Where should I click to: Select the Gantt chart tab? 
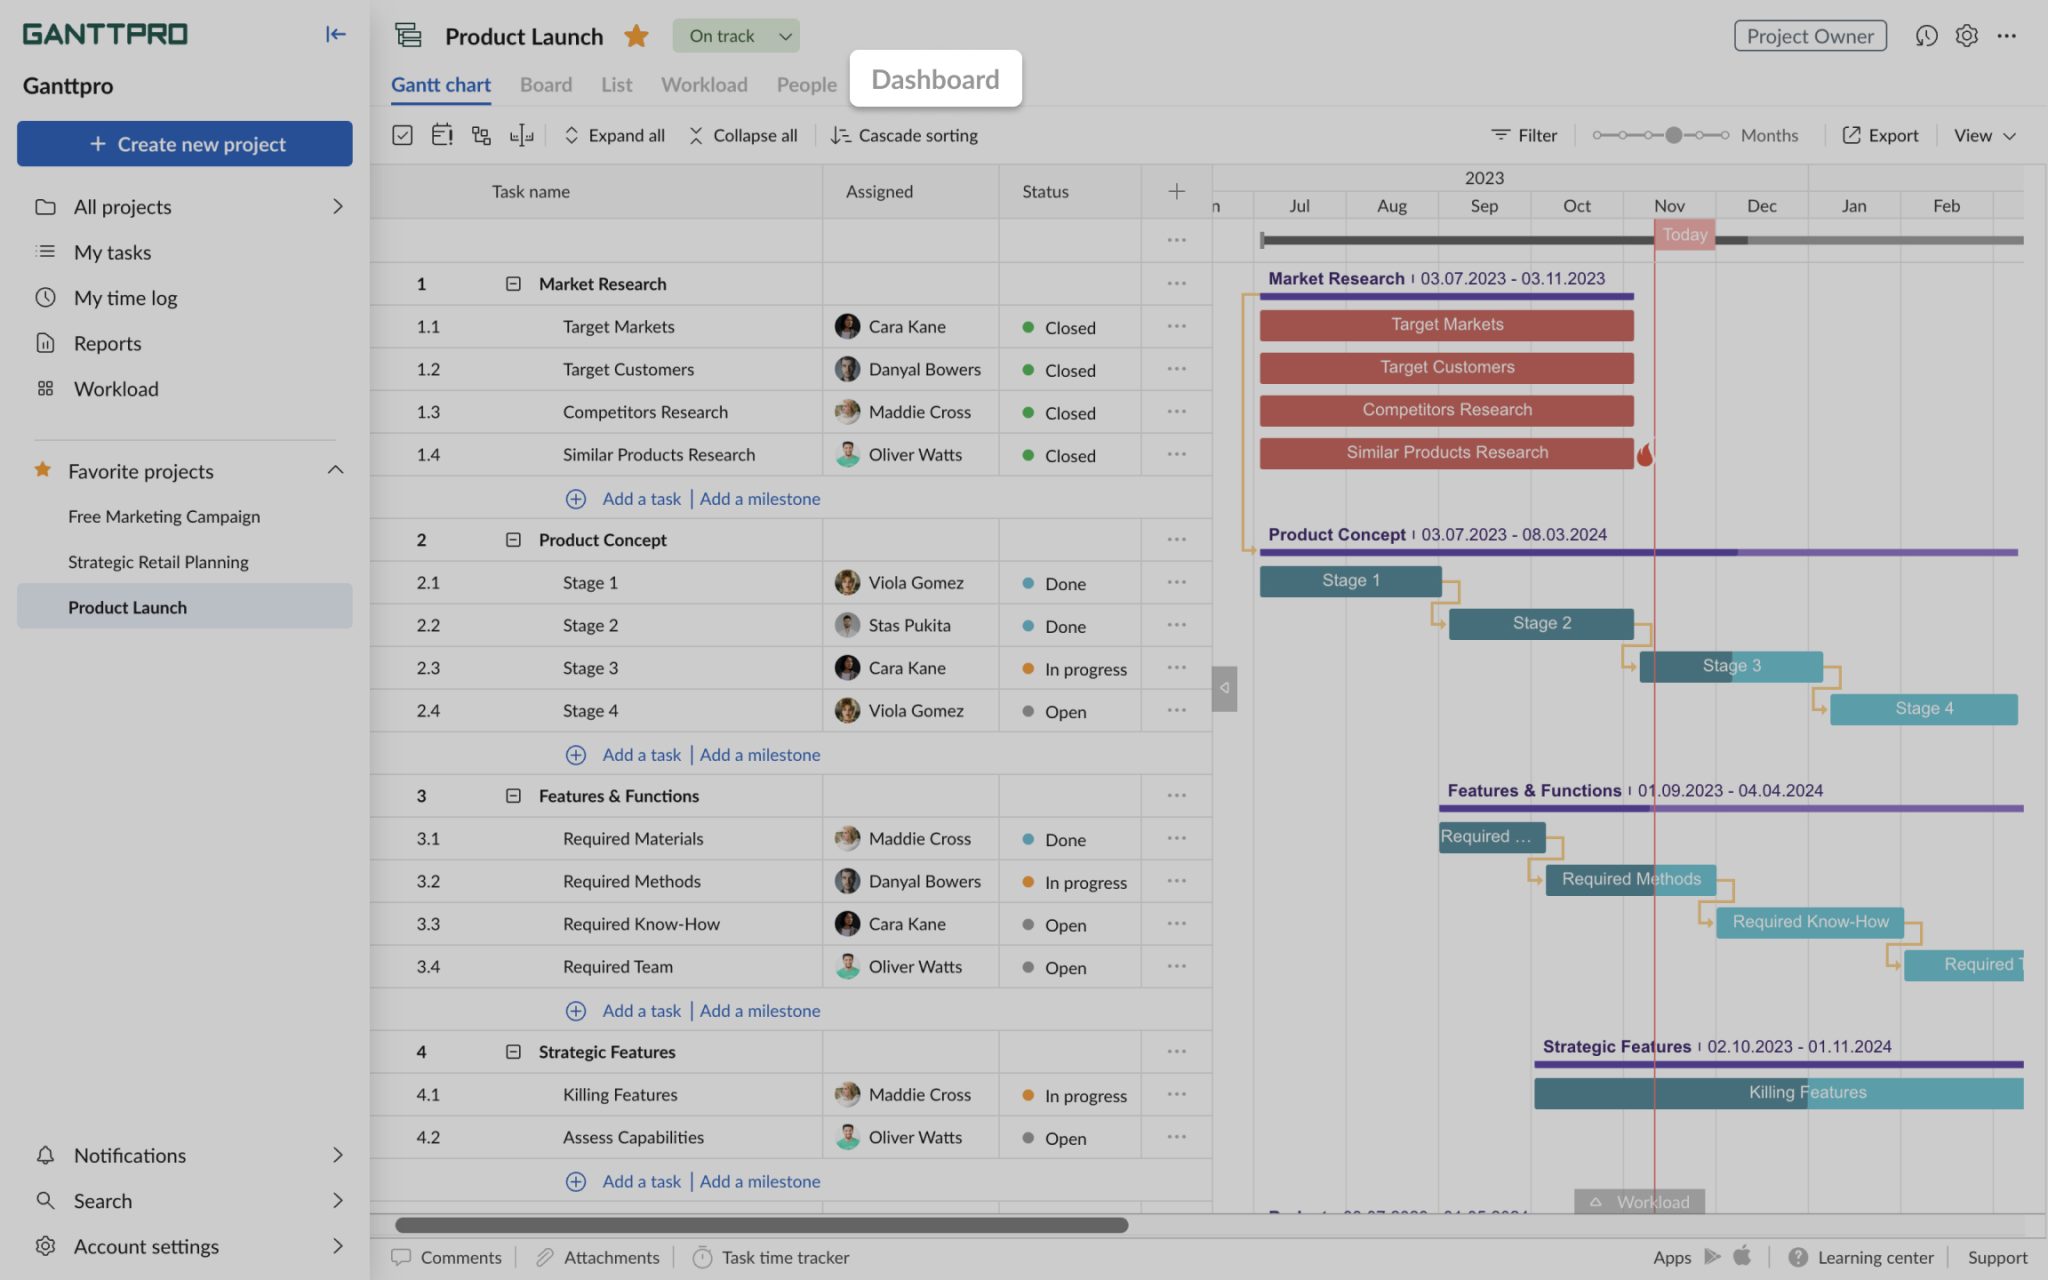click(441, 84)
